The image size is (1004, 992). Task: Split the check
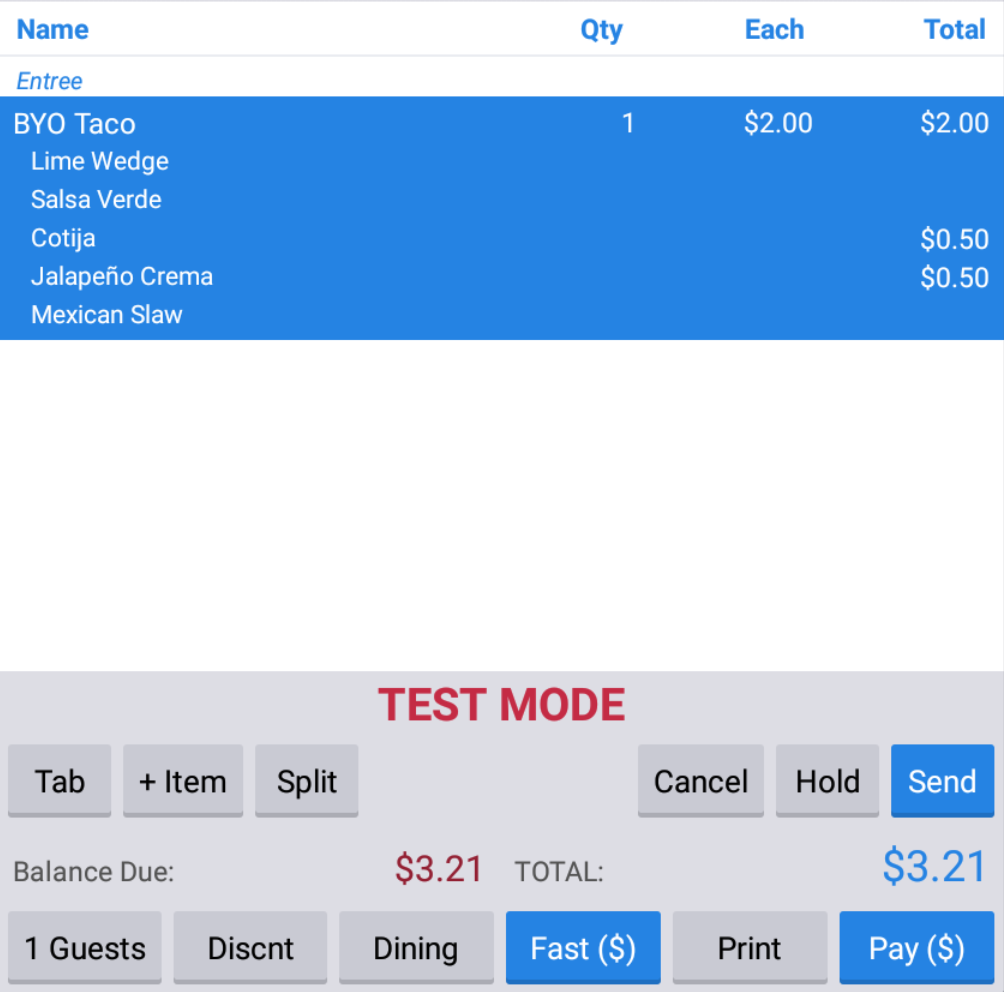307,781
